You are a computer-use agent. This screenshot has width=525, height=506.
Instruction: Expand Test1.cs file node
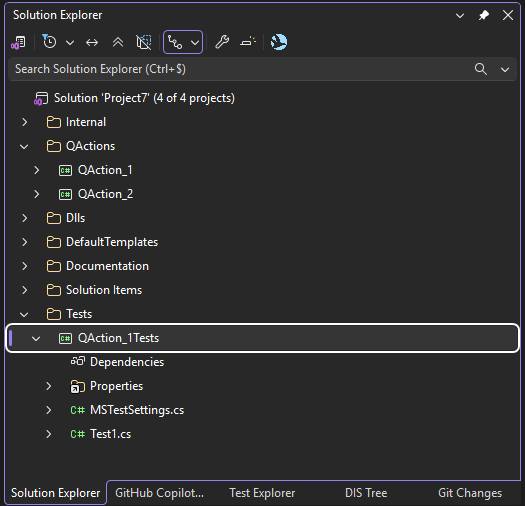point(49,434)
